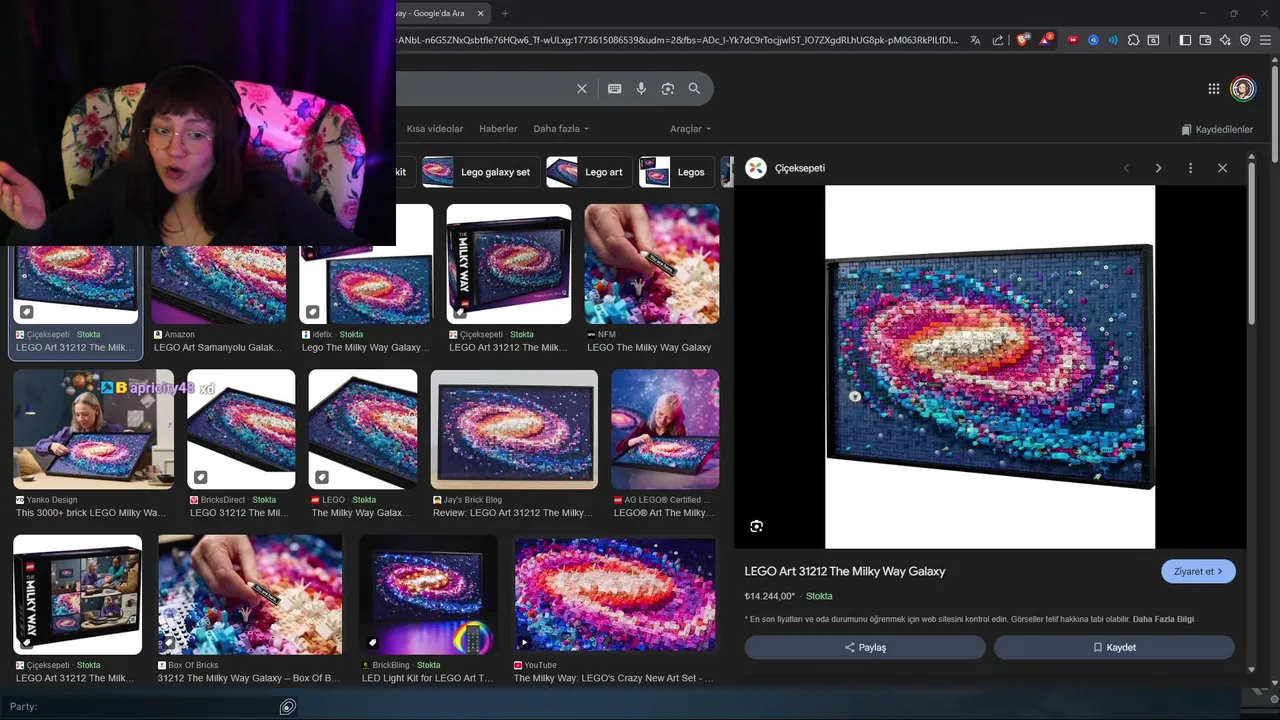Click the ₺14.244,00 price text
Viewport: 1280px width, 720px height.
[769, 596]
